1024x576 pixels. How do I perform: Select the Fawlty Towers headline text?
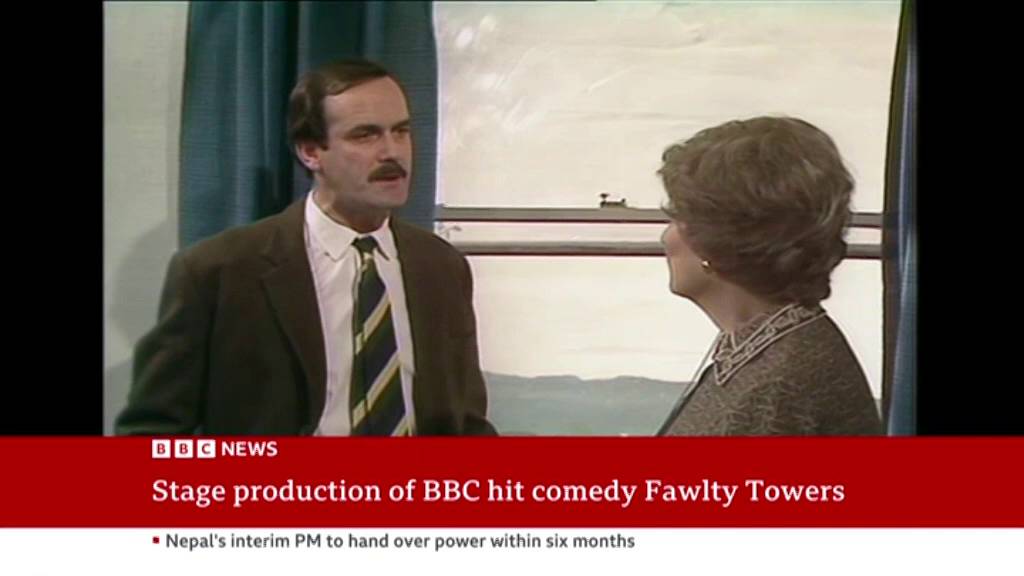[x=498, y=491]
